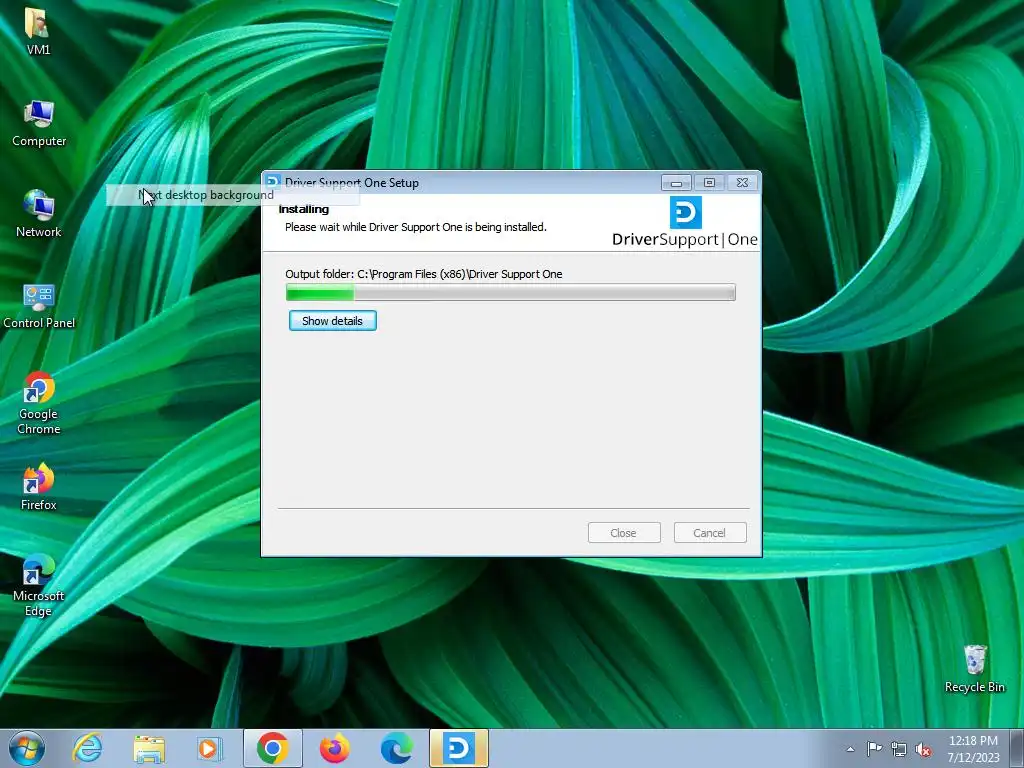
Task: Open Windows Media Player from taskbar
Action: pyautogui.click(x=210, y=748)
